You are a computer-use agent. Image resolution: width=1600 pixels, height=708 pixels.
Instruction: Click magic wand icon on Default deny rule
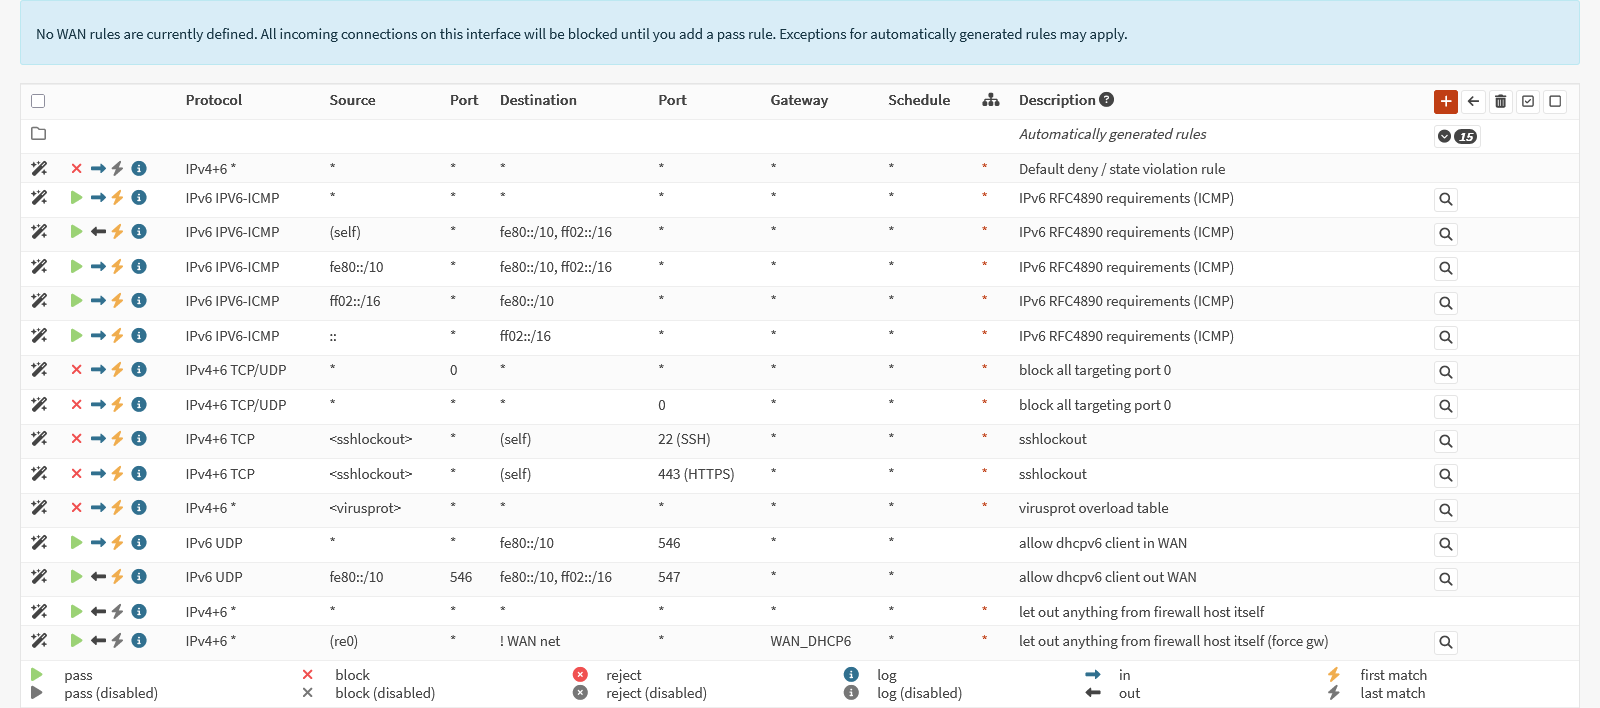pos(39,169)
